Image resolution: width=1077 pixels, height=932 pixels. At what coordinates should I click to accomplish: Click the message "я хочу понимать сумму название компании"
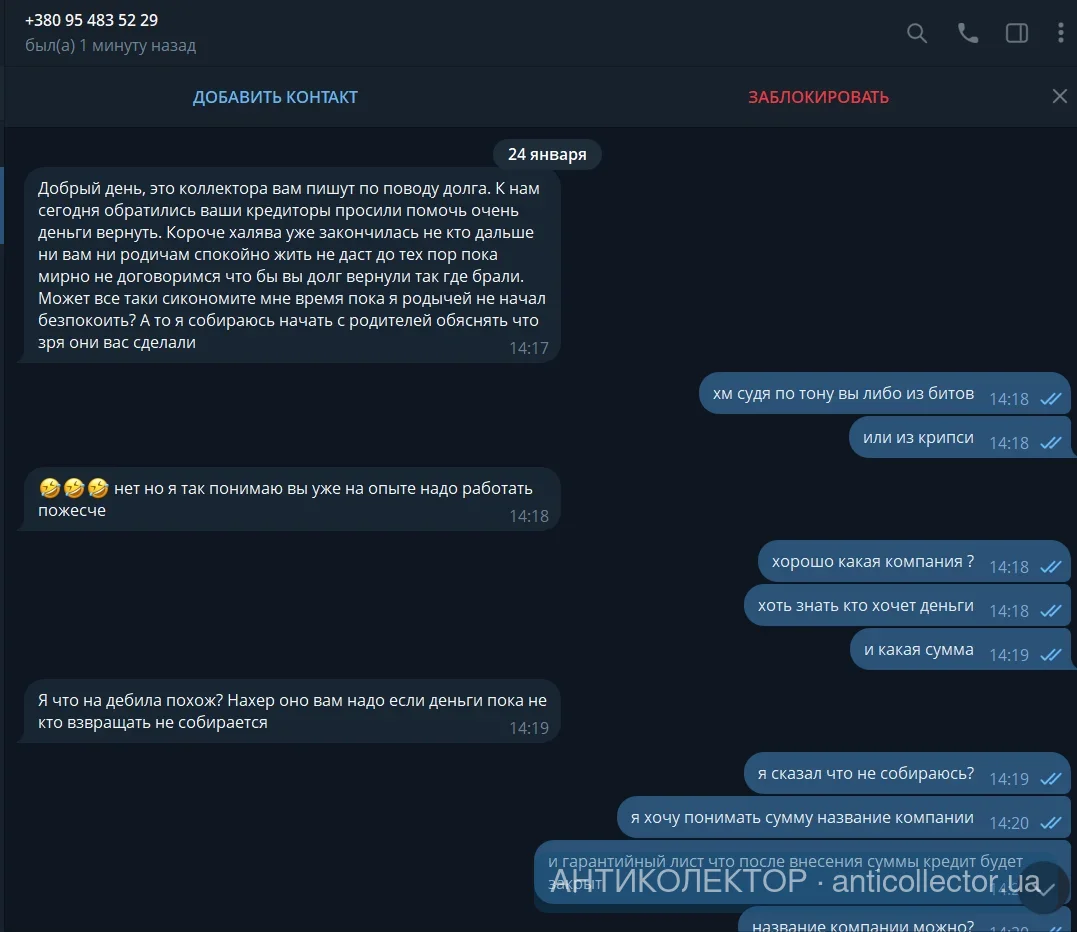843,818
